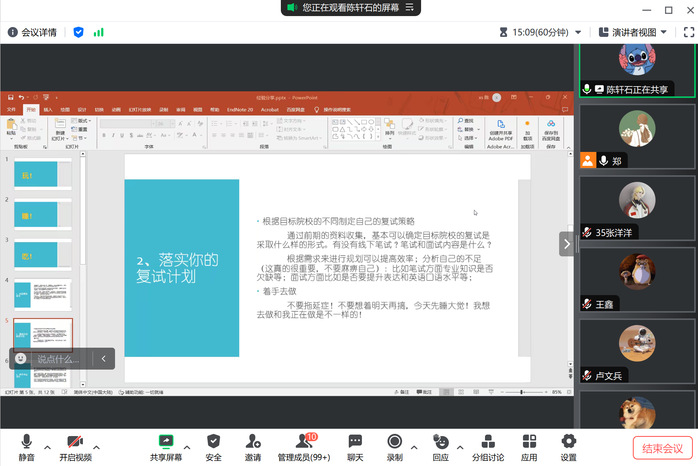Click the red 结束会议 button
Viewport: 698px width, 466px height.
coord(663,448)
